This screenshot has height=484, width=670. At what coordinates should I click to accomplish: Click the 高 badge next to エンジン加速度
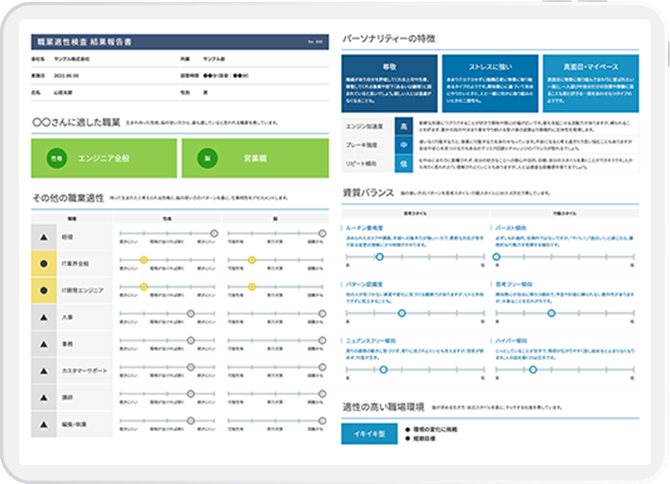[404, 126]
